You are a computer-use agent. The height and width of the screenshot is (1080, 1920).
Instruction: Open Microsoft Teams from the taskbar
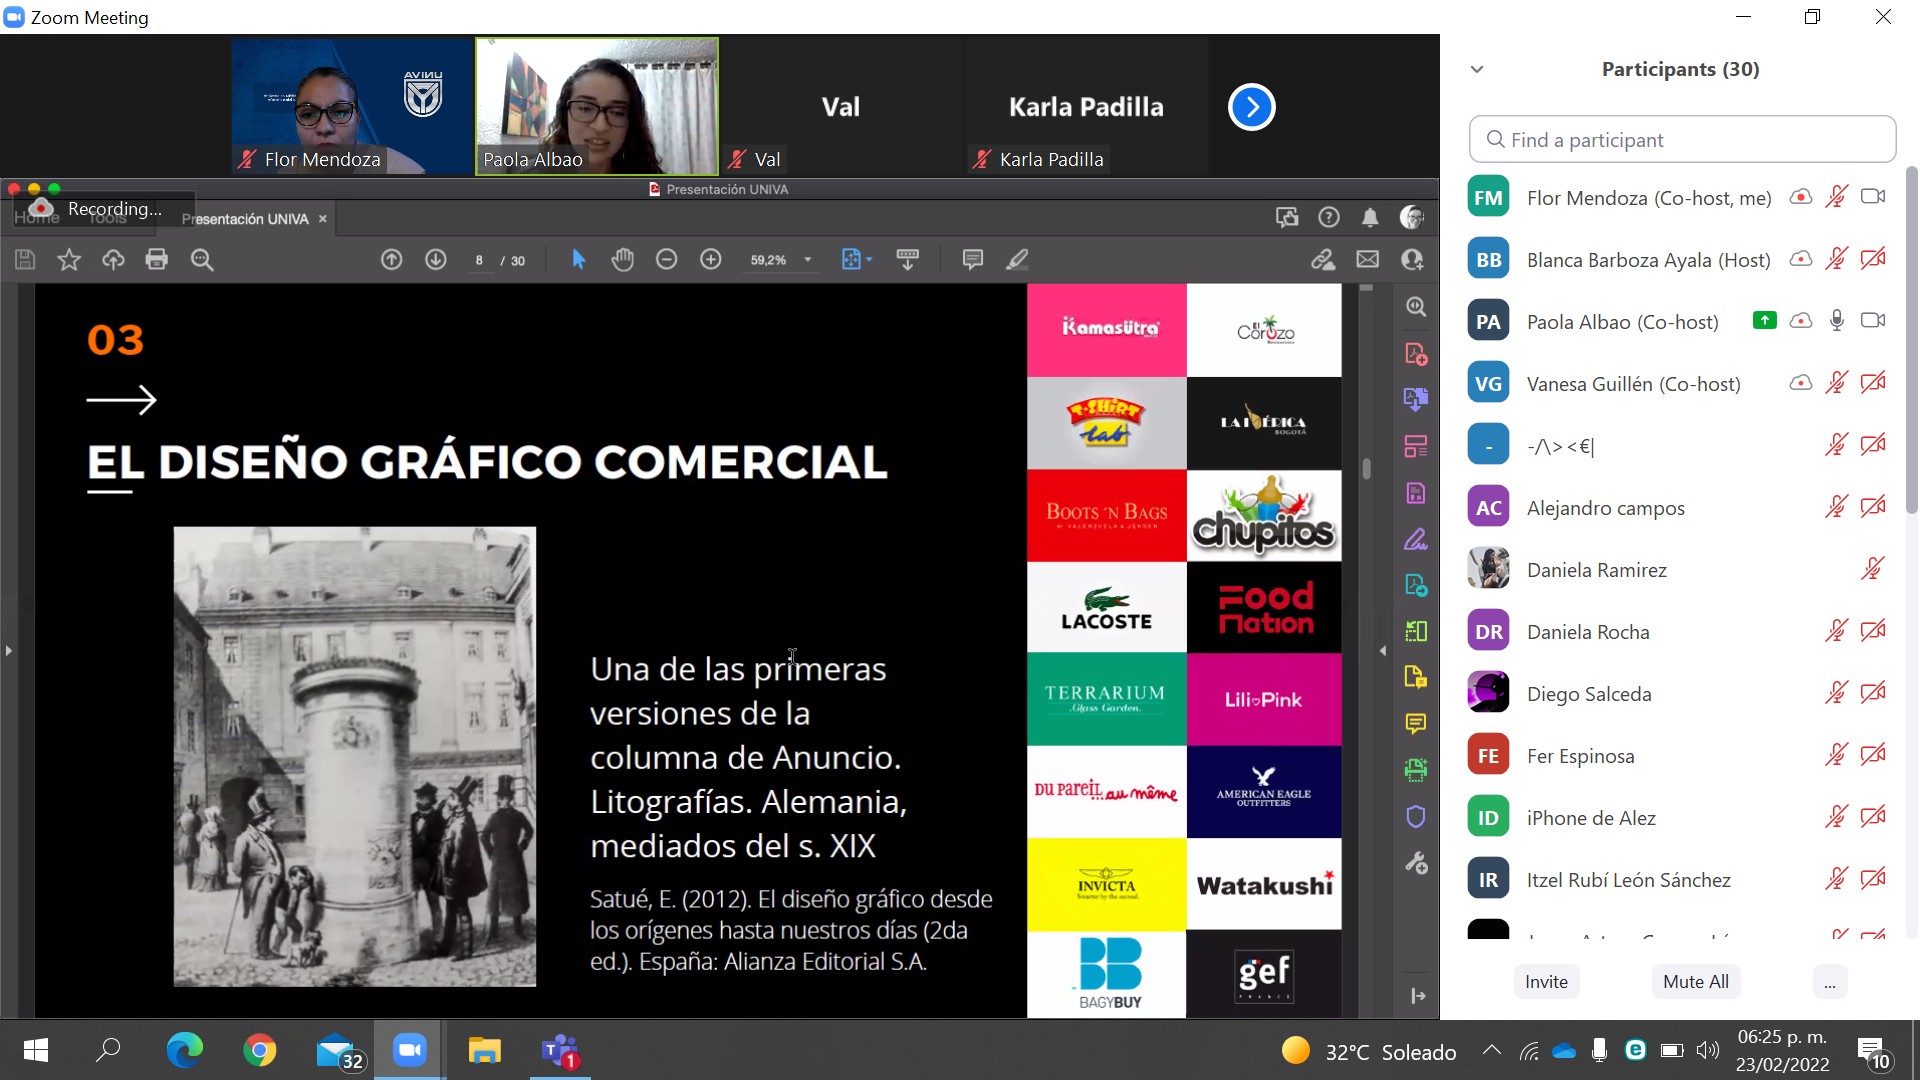[x=560, y=1050]
